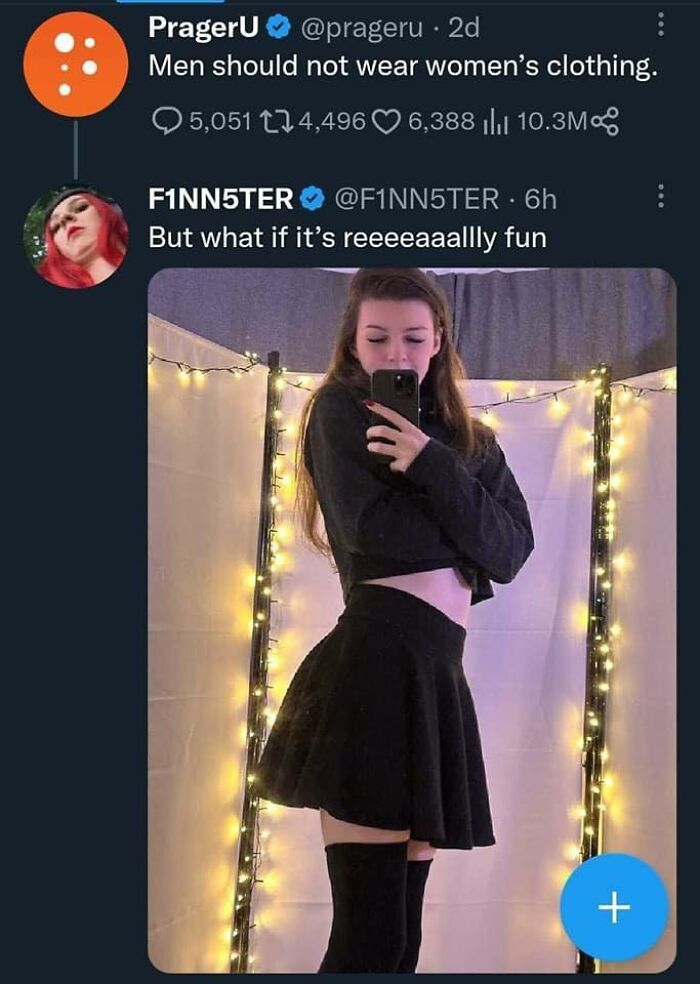Open the tweet text "Men should not wear women's clothing"
Screen dimensions: 700x984
tap(402, 68)
